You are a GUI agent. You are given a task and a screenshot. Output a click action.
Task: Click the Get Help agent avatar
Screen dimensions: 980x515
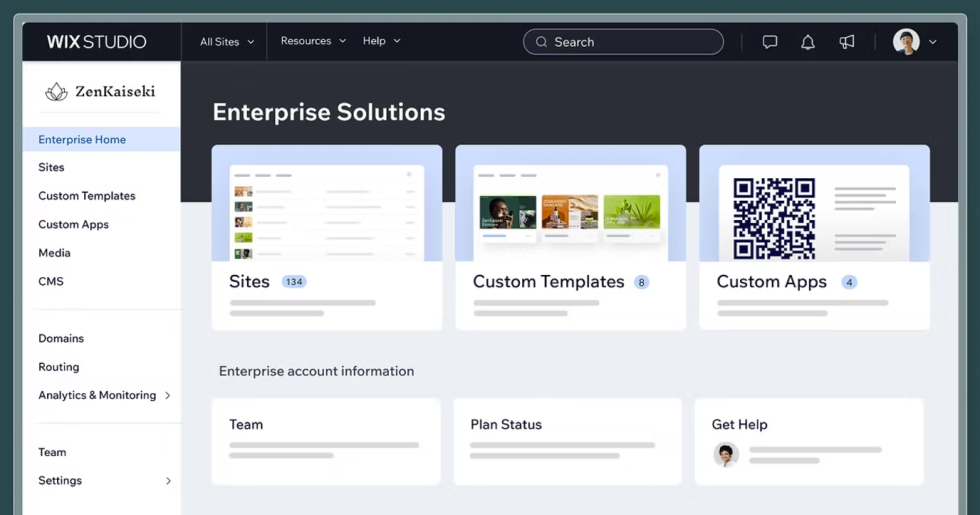pos(726,454)
